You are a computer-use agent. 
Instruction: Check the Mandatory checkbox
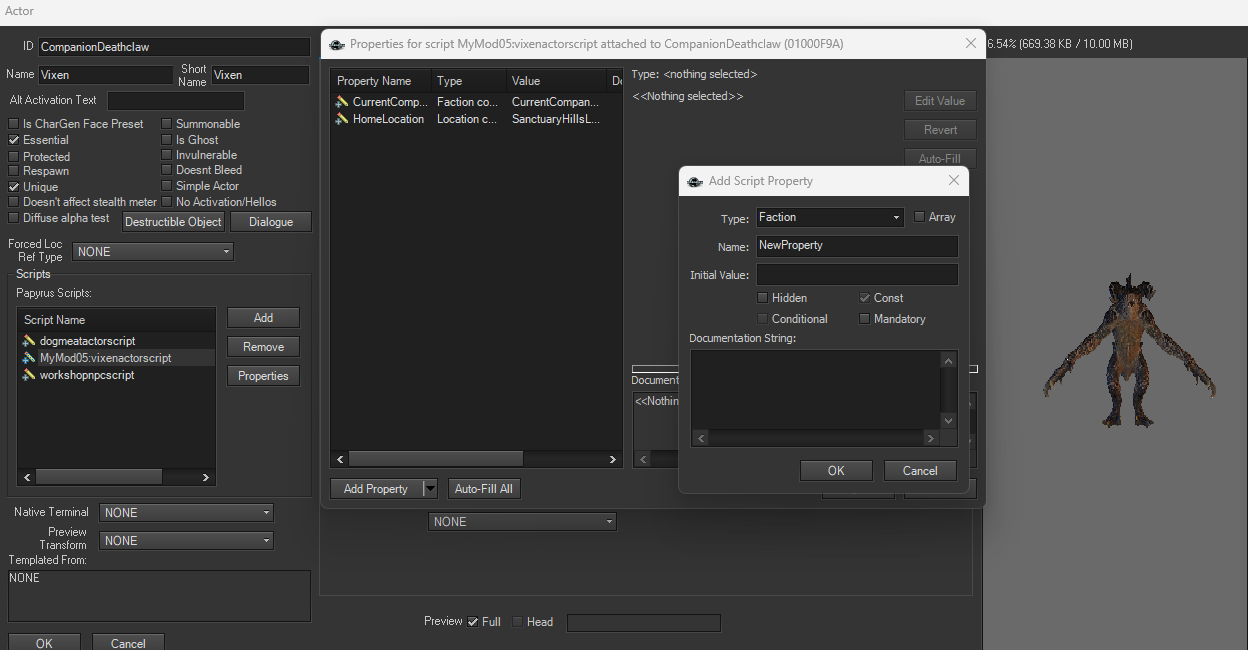tap(865, 319)
